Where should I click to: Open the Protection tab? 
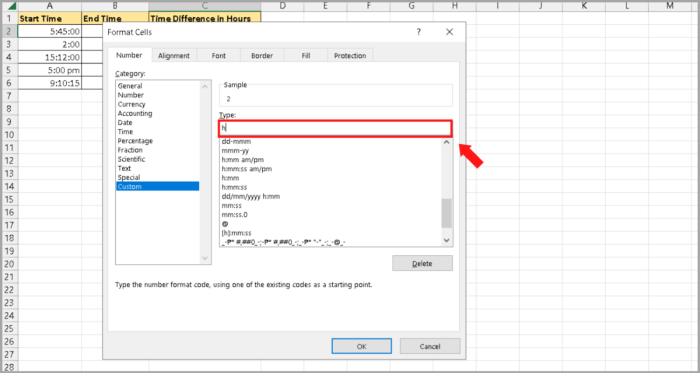coord(350,56)
